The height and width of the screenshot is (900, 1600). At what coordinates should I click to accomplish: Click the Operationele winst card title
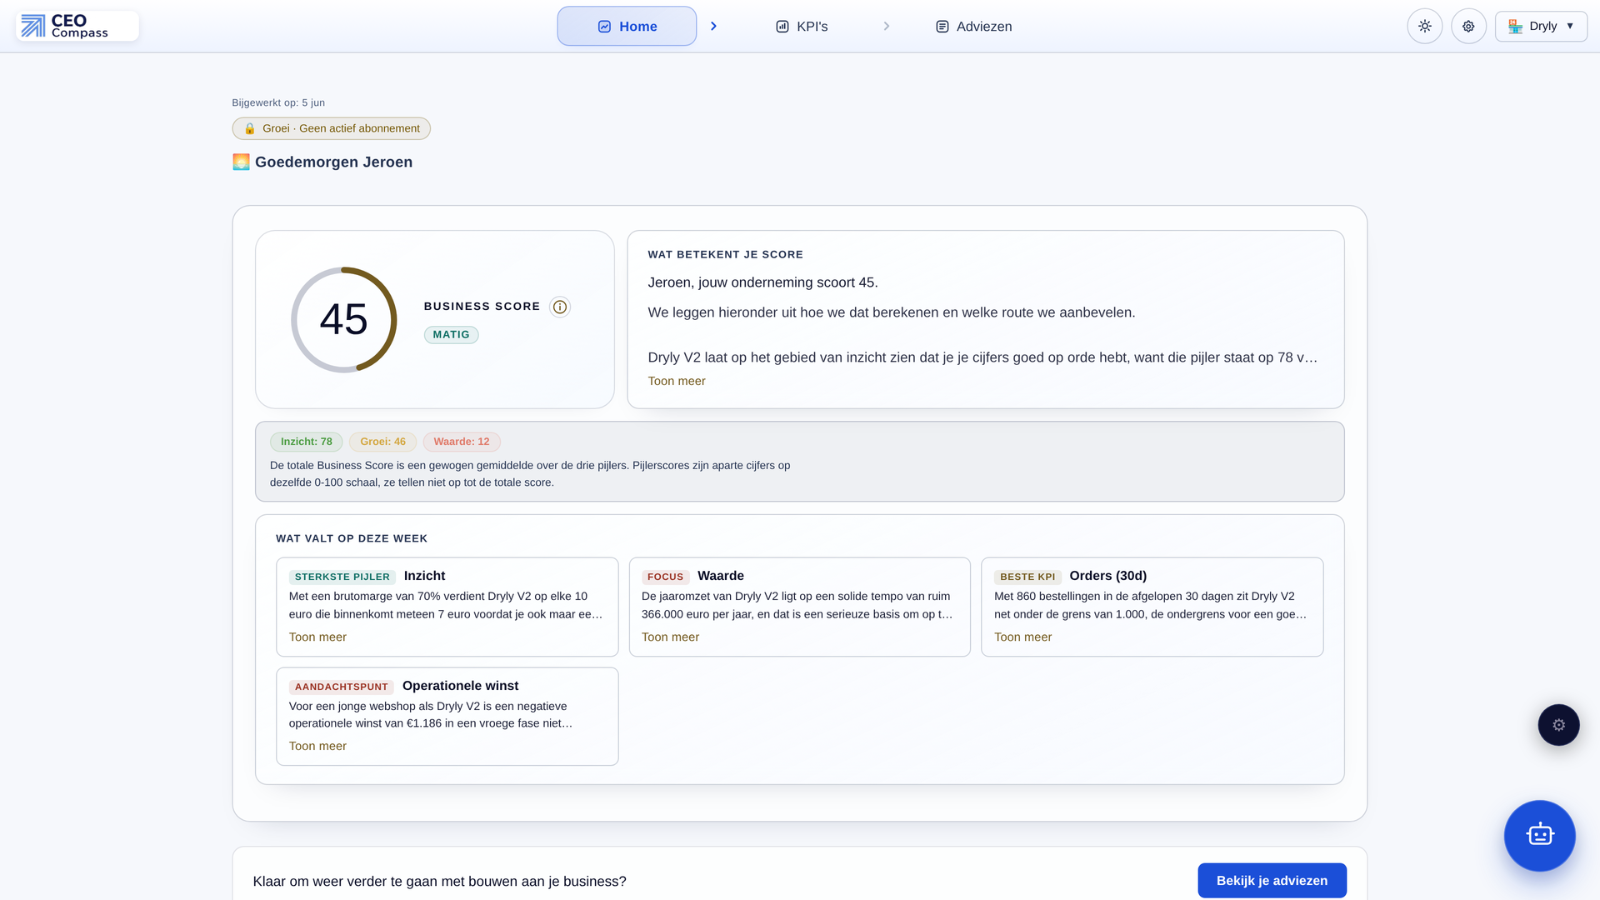tap(460, 686)
